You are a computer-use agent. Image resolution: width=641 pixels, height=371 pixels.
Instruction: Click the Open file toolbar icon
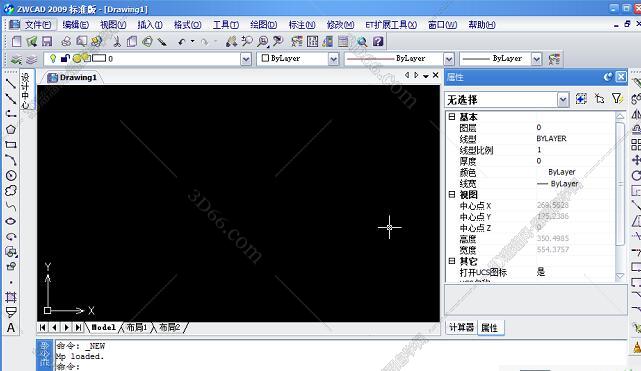pyautogui.click(x=32, y=42)
